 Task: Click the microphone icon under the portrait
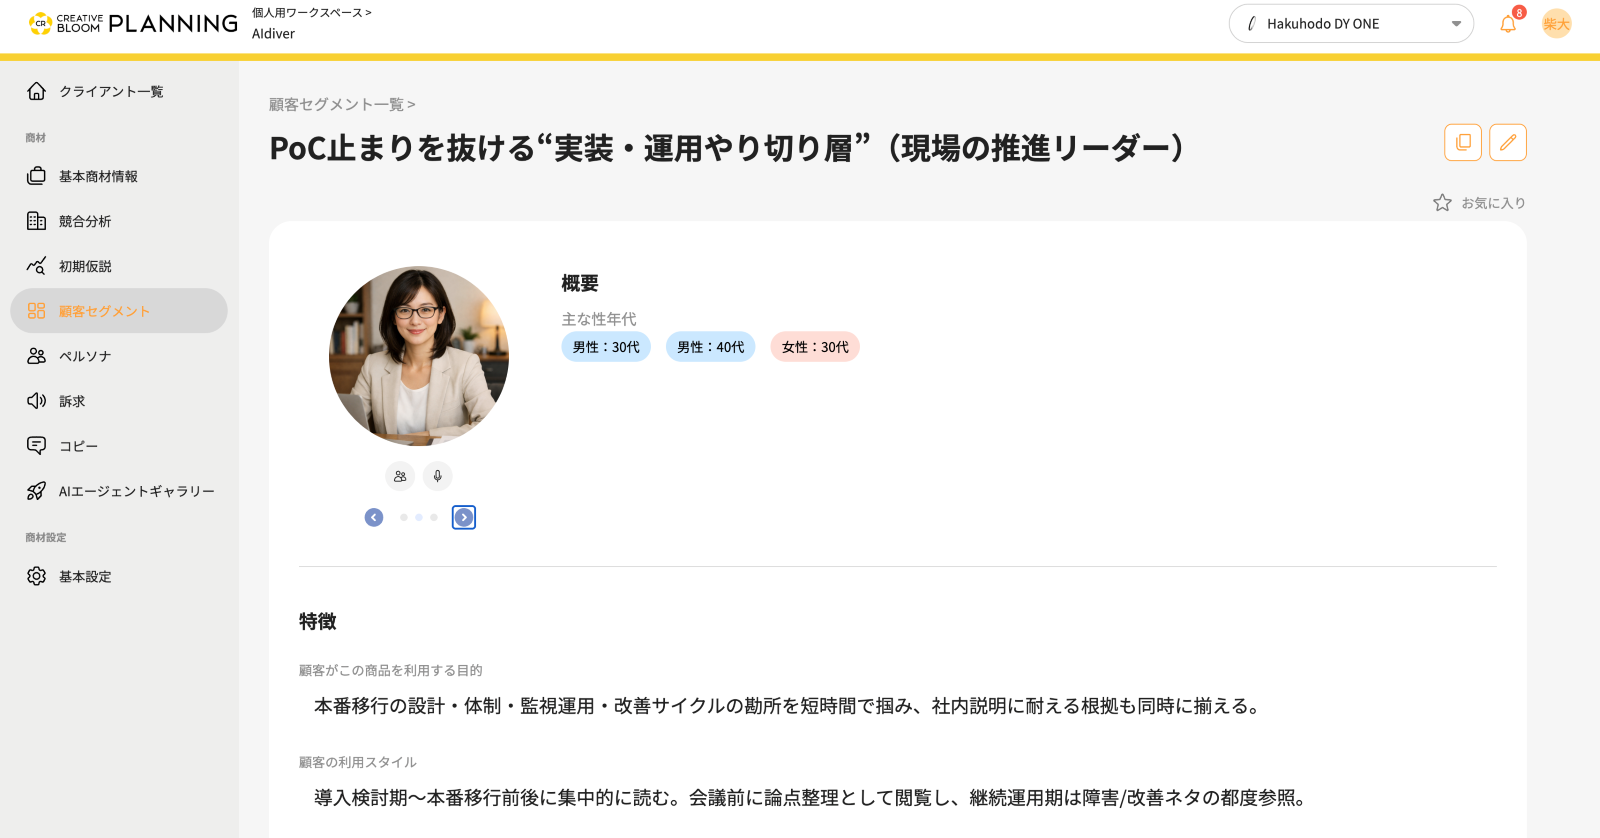tap(437, 476)
